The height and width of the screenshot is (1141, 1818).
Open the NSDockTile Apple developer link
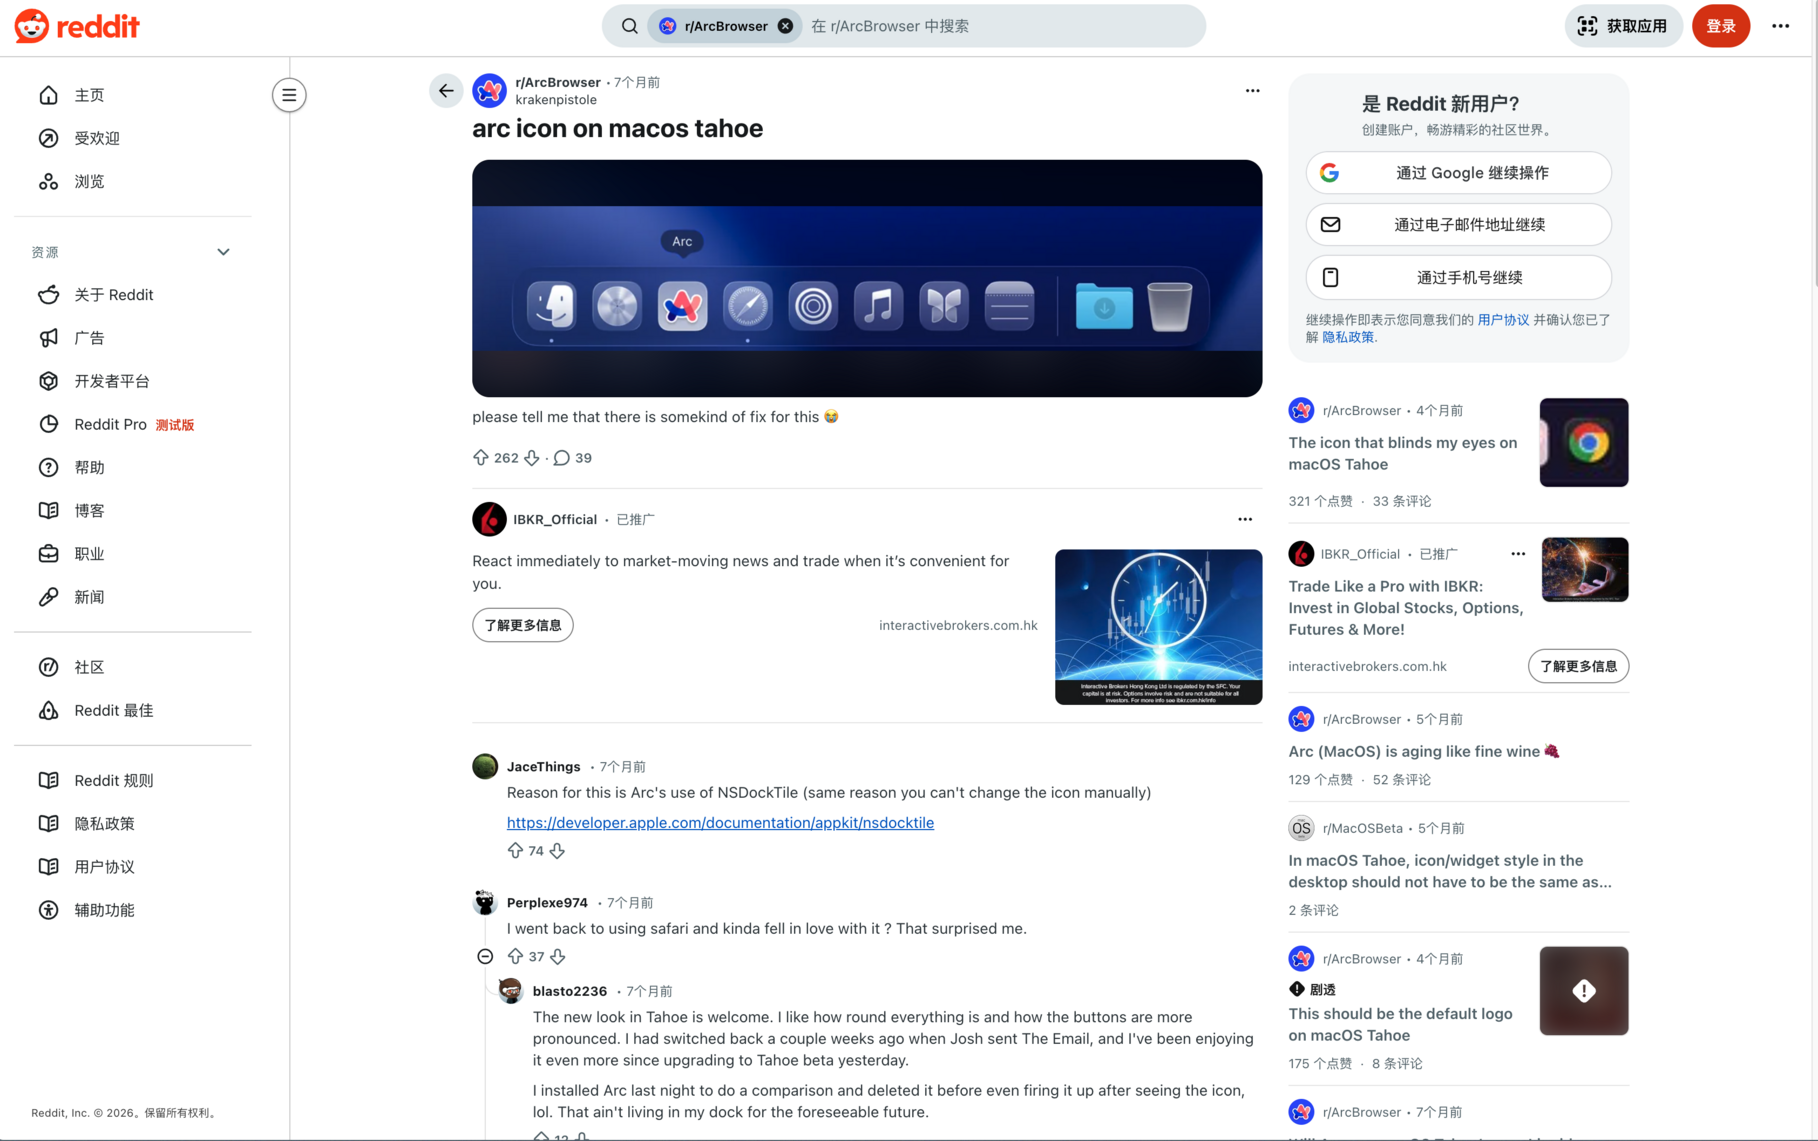(720, 823)
